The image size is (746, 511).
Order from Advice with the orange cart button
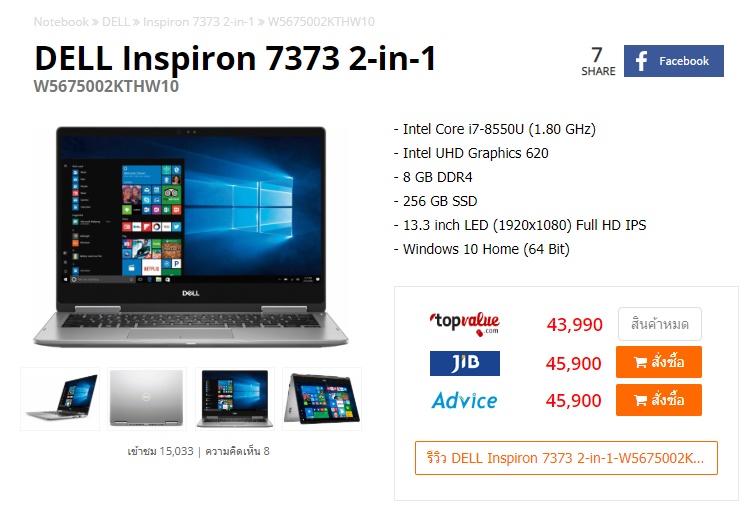pyautogui.click(x=658, y=400)
